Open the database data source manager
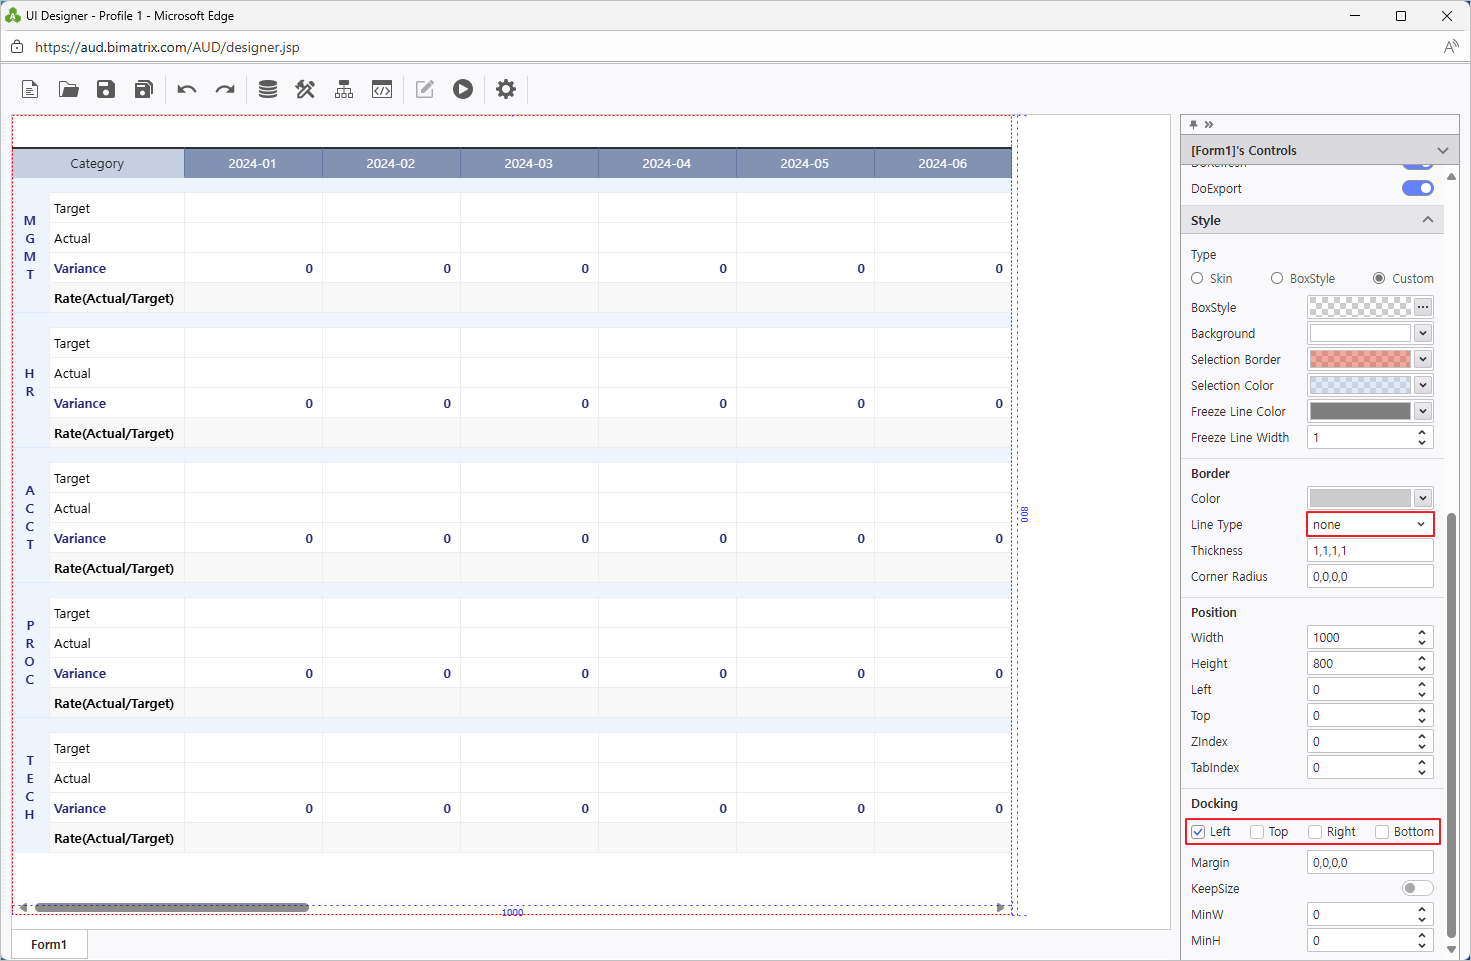The image size is (1471, 961). 268,89
